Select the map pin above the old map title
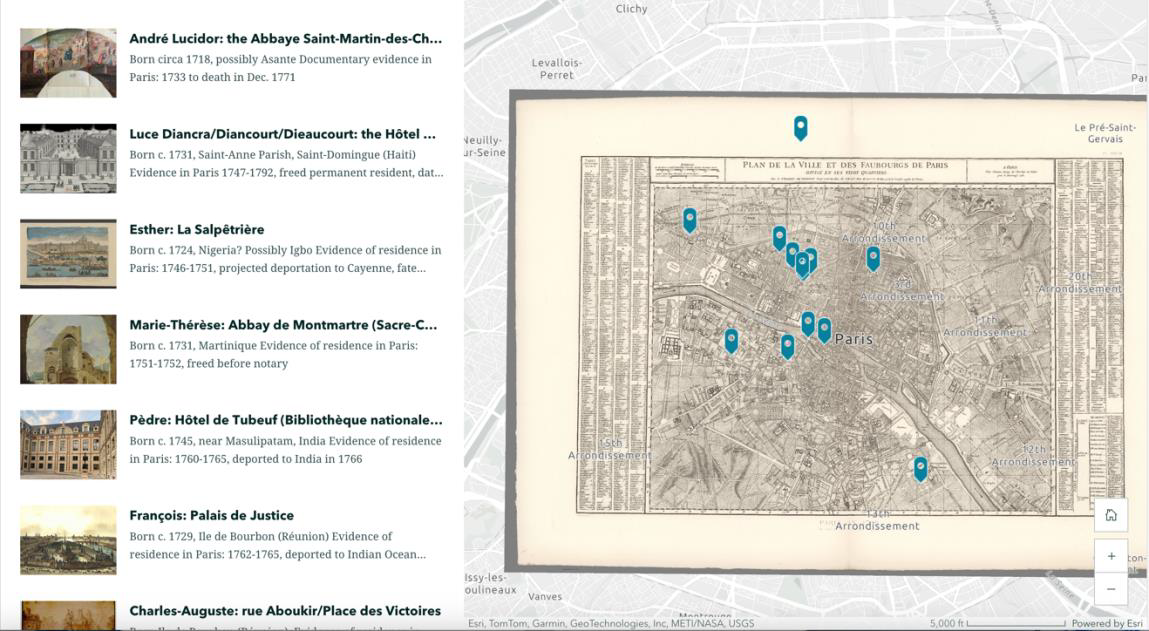This screenshot has height=631, width=1149. [x=801, y=128]
